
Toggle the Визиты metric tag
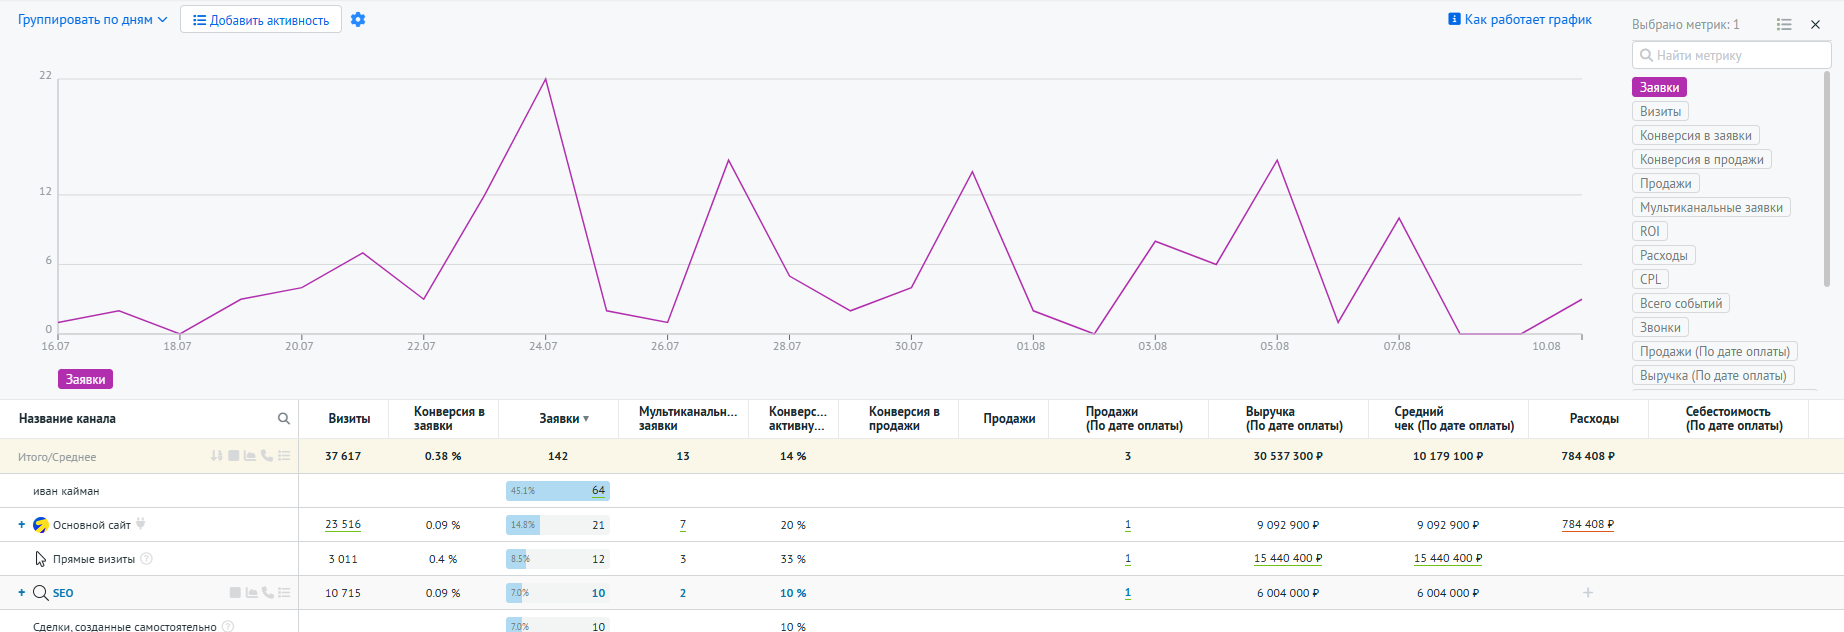(1660, 112)
